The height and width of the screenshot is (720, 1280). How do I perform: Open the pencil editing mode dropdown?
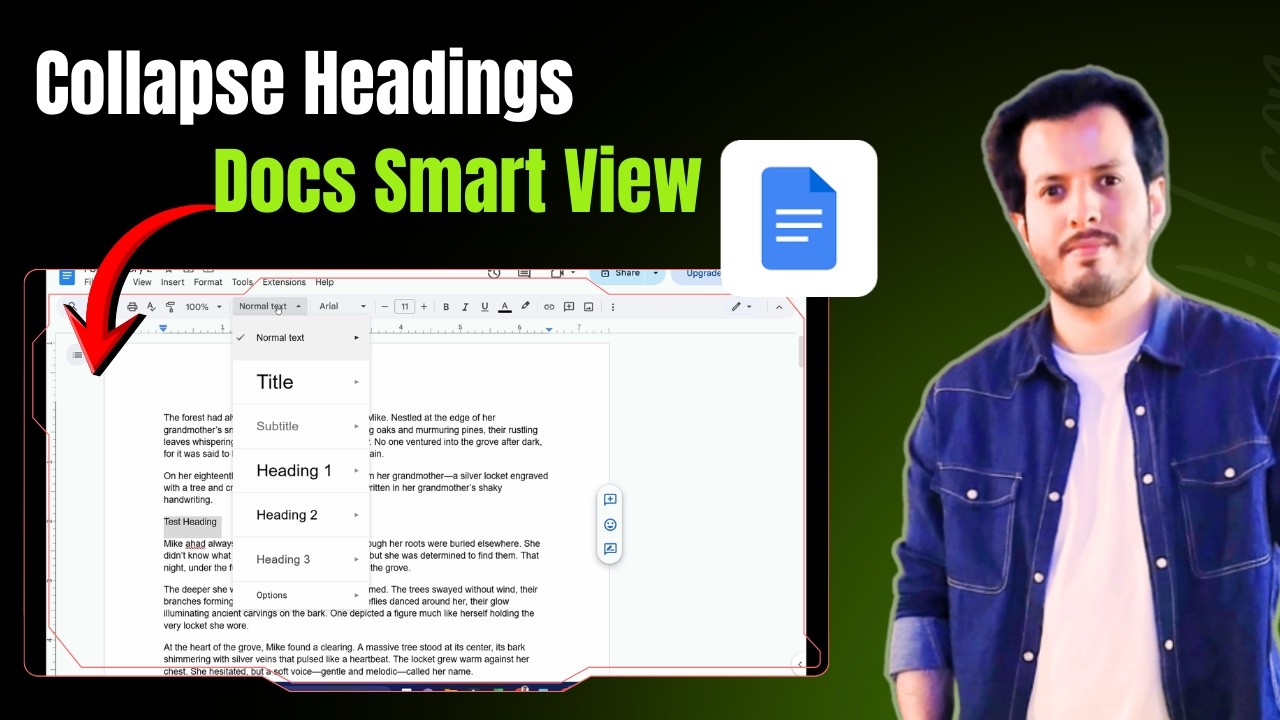tap(741, 307)
